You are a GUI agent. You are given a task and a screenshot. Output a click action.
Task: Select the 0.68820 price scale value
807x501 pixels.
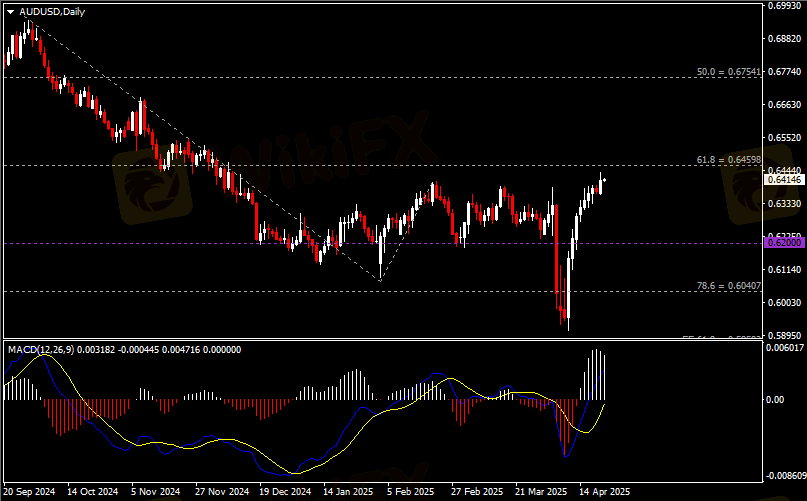pos(784,39)
